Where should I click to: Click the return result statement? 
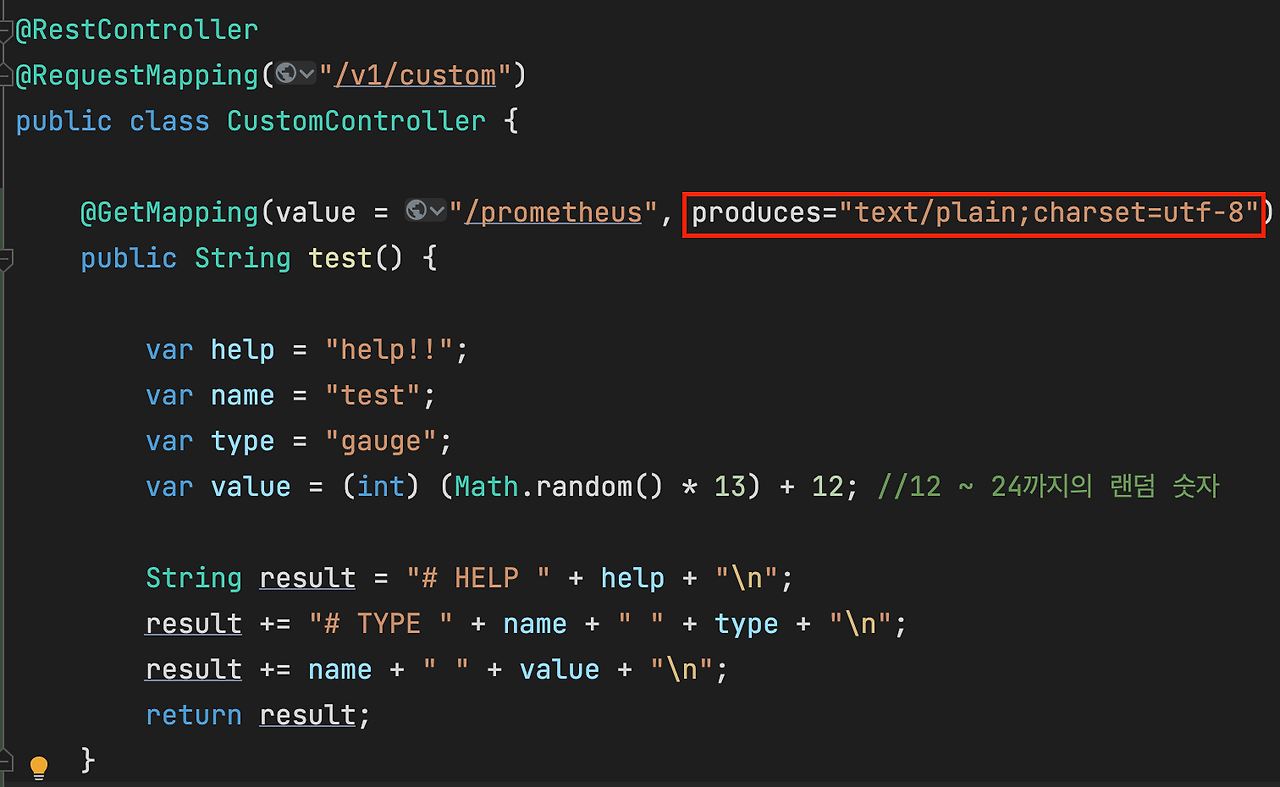[258, 715]
